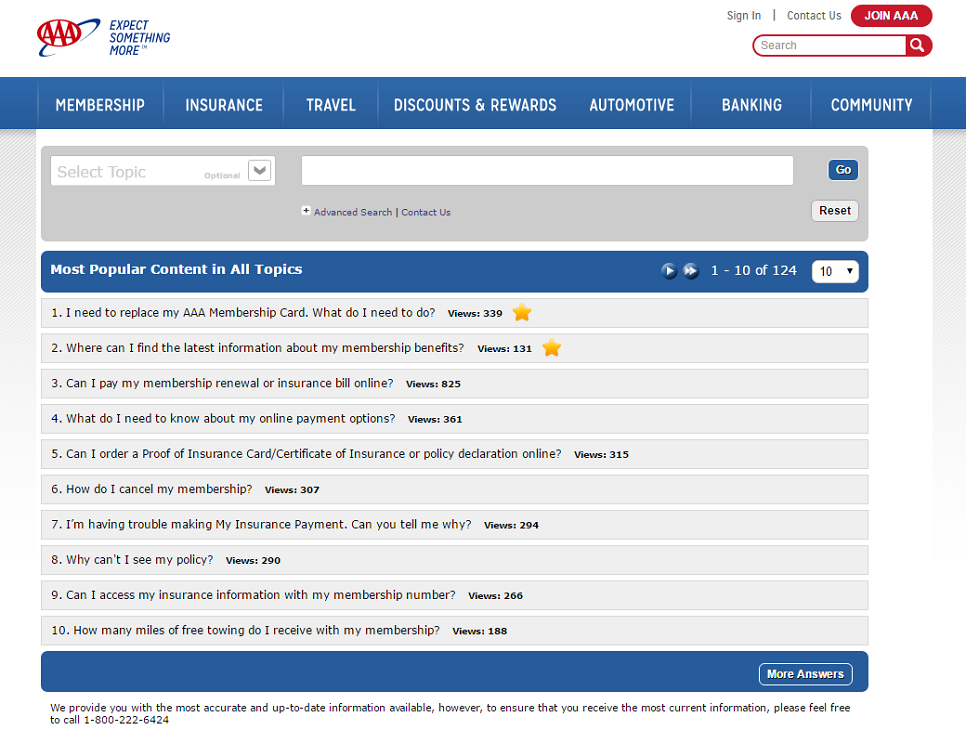Open the Membership menu
Viewport: 966px width, 756px height.
(x=100, y=105)
